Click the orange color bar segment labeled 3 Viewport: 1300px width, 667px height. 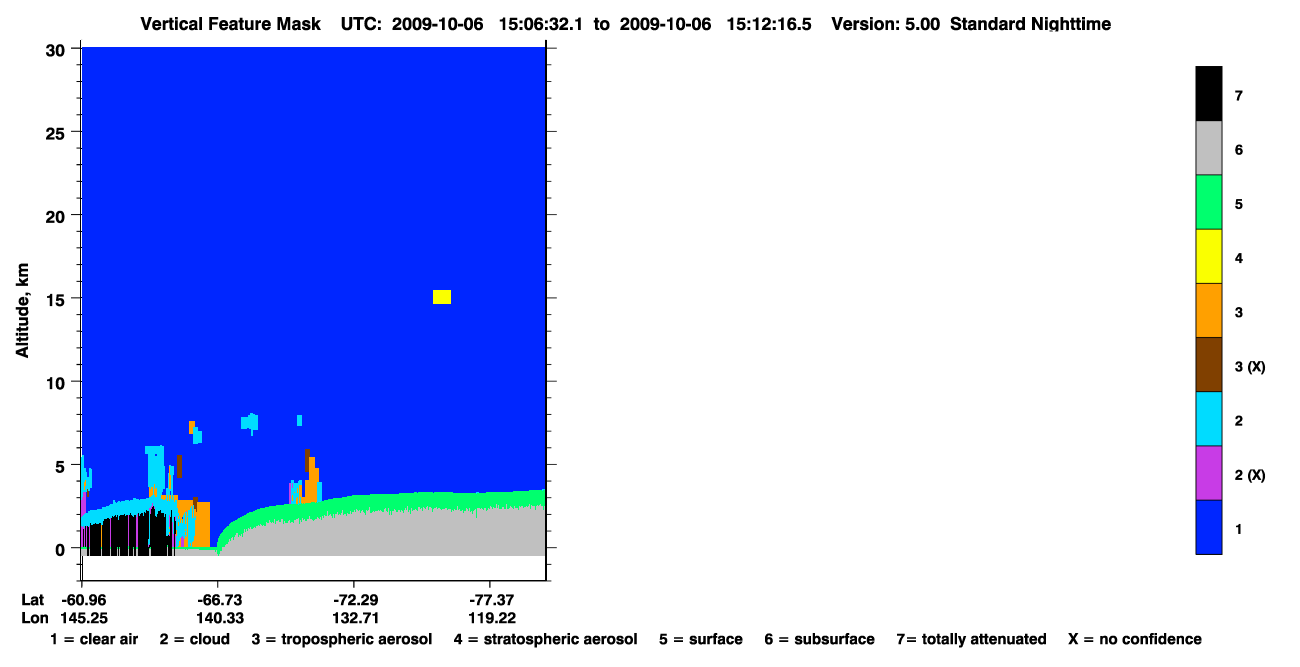click(1208, 310)
